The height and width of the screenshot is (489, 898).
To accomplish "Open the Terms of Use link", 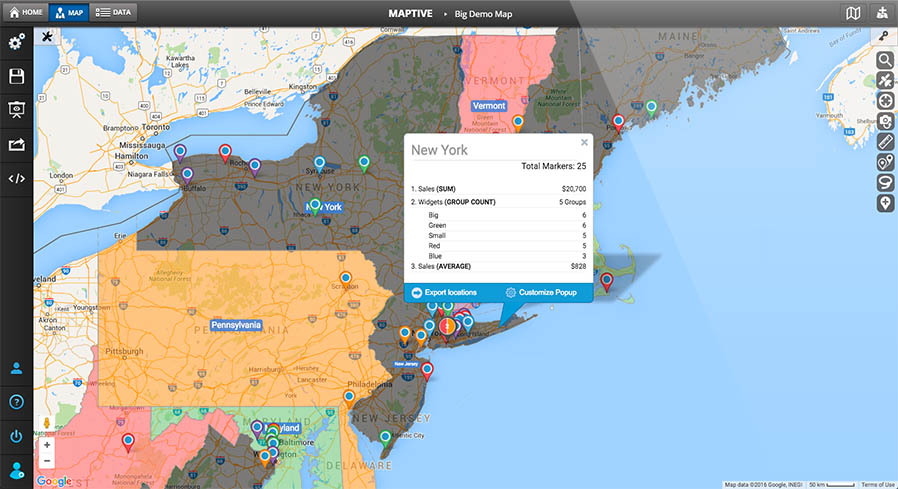I will (x=878, y=485).
